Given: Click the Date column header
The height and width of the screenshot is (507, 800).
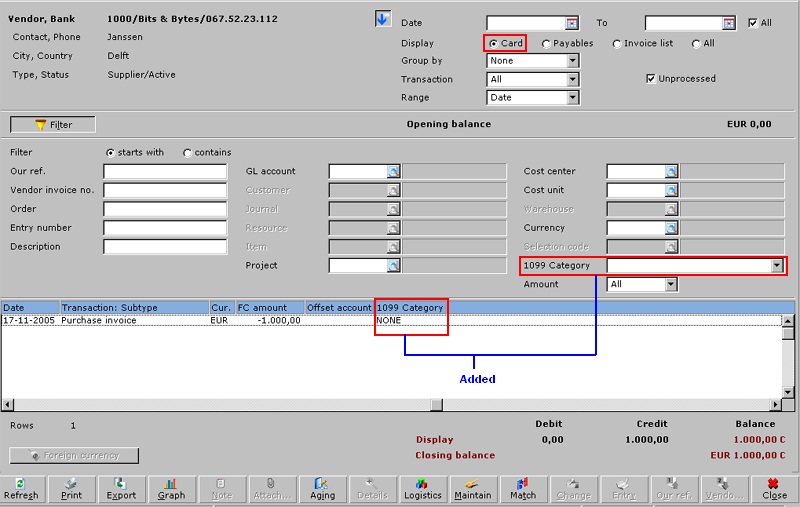Looking at the screenshot, I should pyautogui.click(x=31, y=308).
